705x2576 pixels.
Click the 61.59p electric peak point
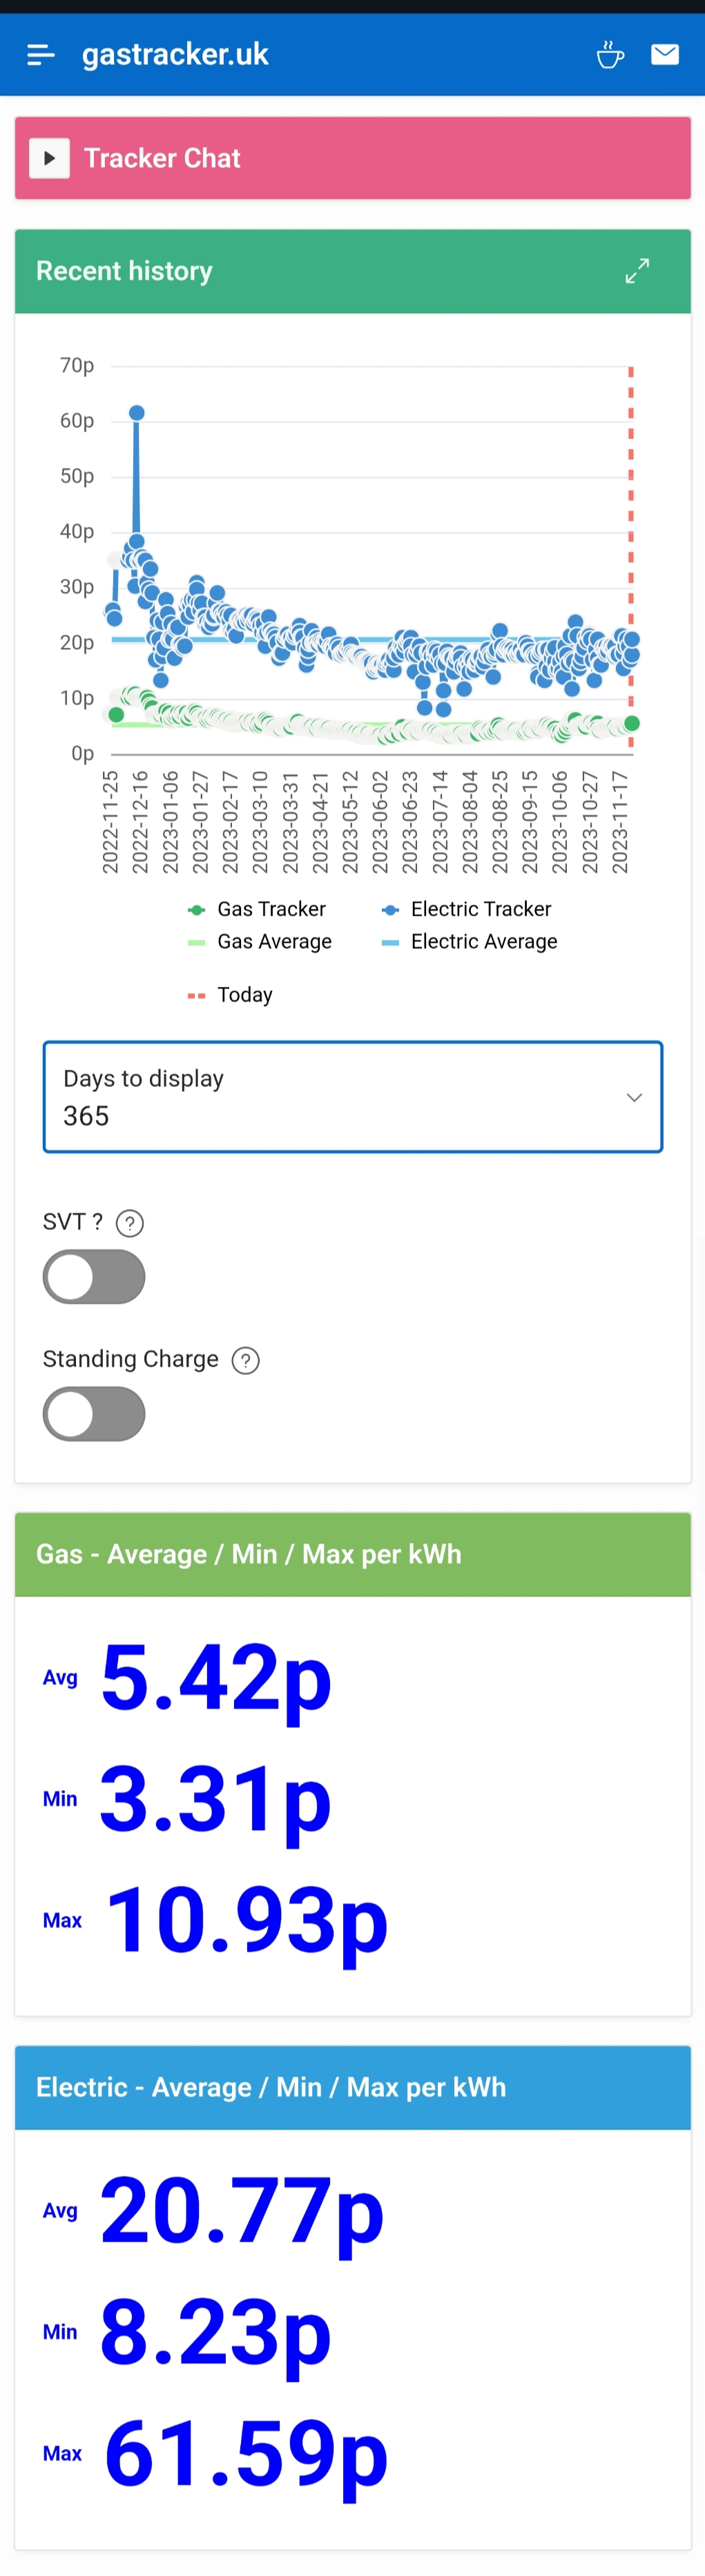tap(137, 413)
